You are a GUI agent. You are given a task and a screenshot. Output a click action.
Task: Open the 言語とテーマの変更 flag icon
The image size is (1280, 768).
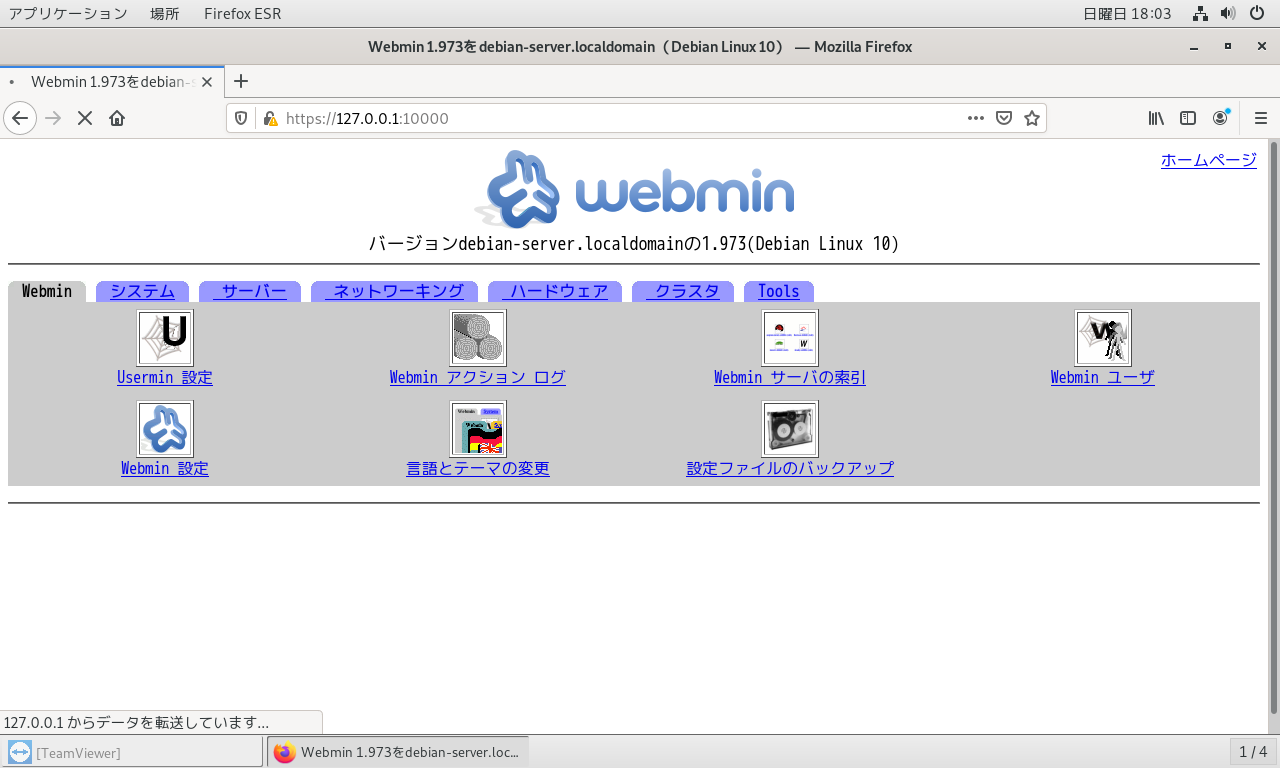pyautogui.click(x=478, y=429)
